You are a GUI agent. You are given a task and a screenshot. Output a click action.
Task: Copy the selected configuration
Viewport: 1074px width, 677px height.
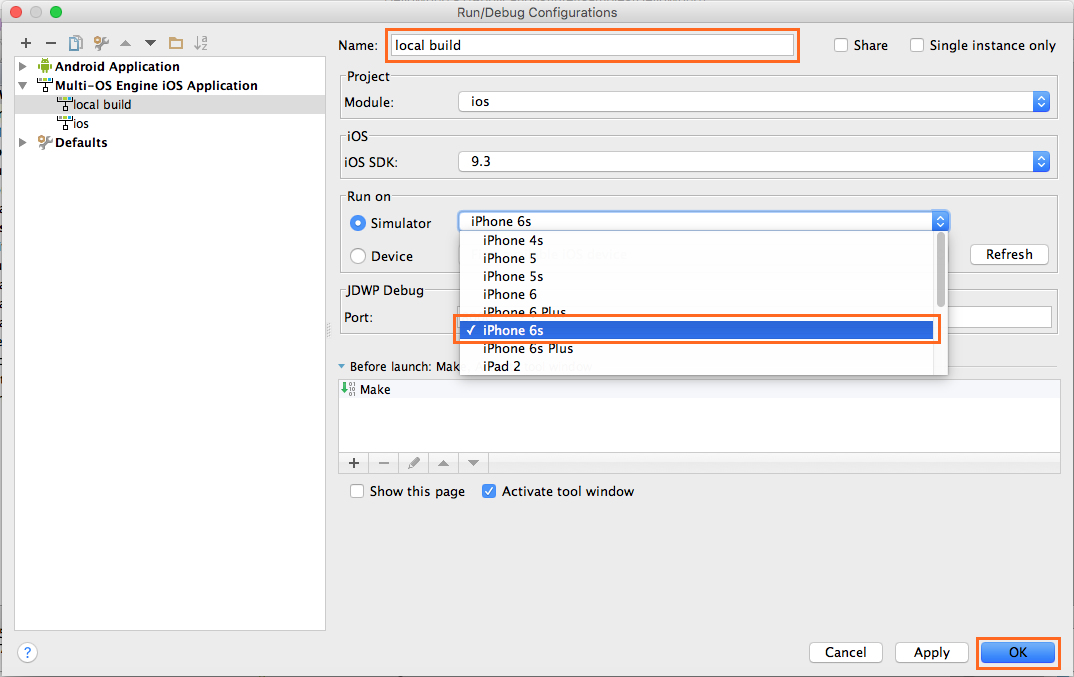(75, 43)
